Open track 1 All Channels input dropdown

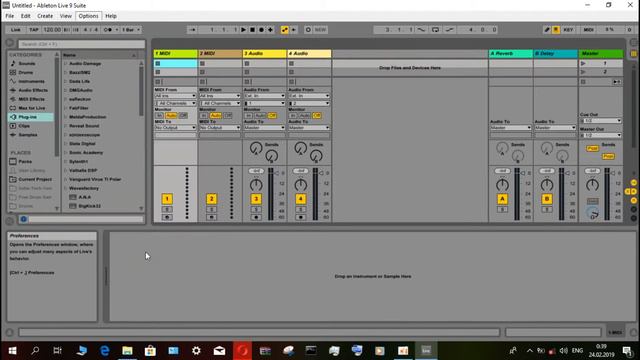pos(176,104)
